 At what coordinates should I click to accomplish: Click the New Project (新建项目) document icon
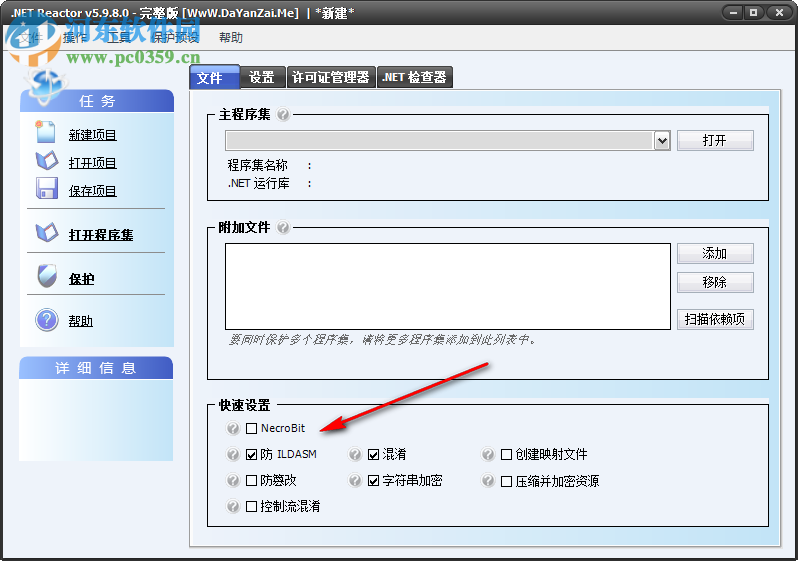(x=45, y=132)
